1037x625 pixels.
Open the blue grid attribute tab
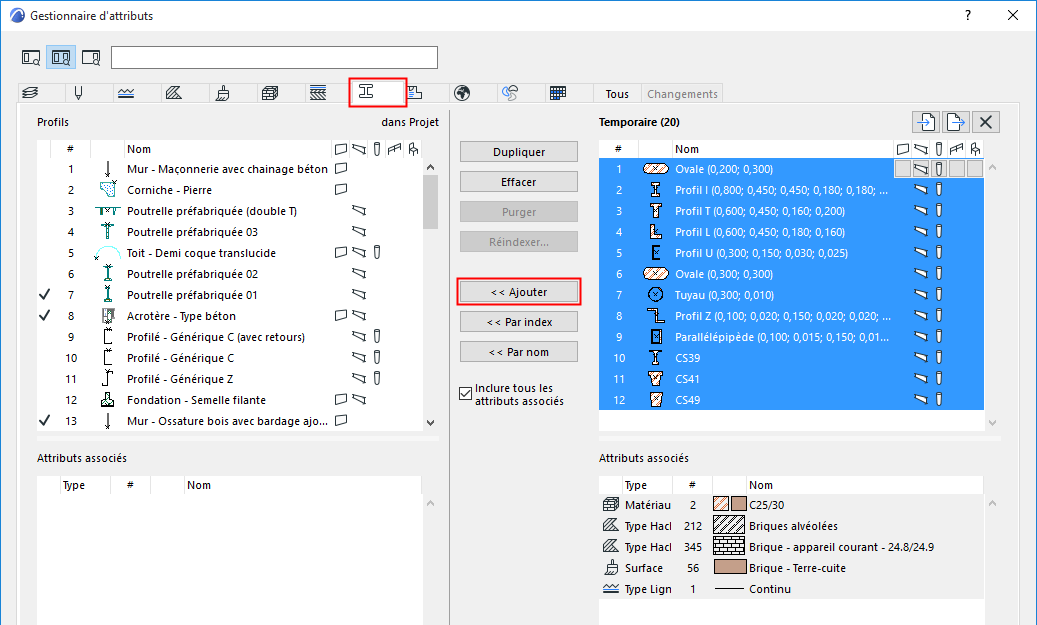558,93
